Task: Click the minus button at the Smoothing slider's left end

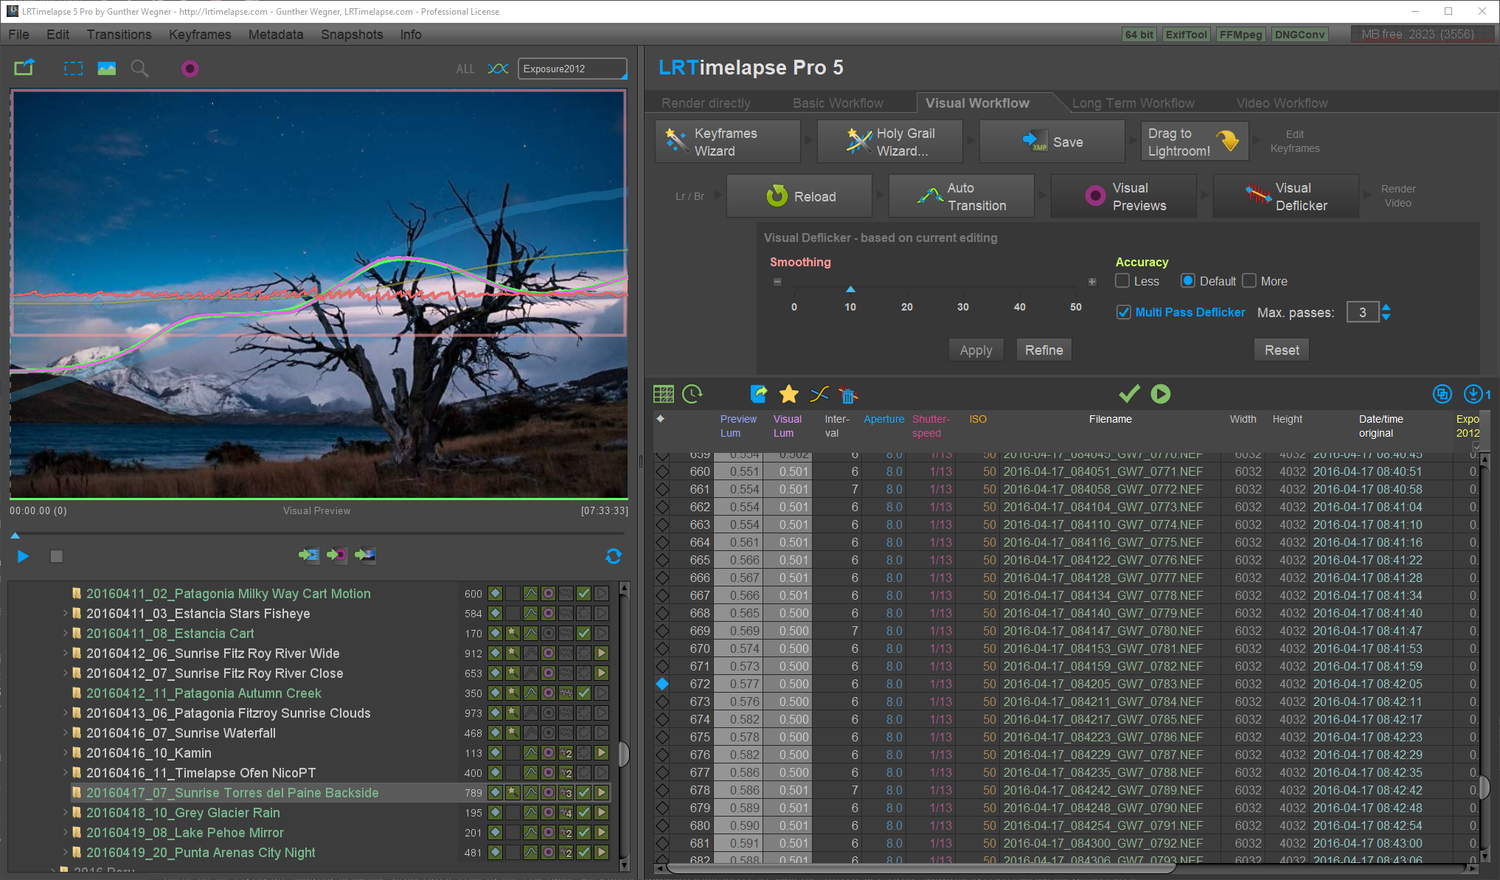Action: click(777, 282)
